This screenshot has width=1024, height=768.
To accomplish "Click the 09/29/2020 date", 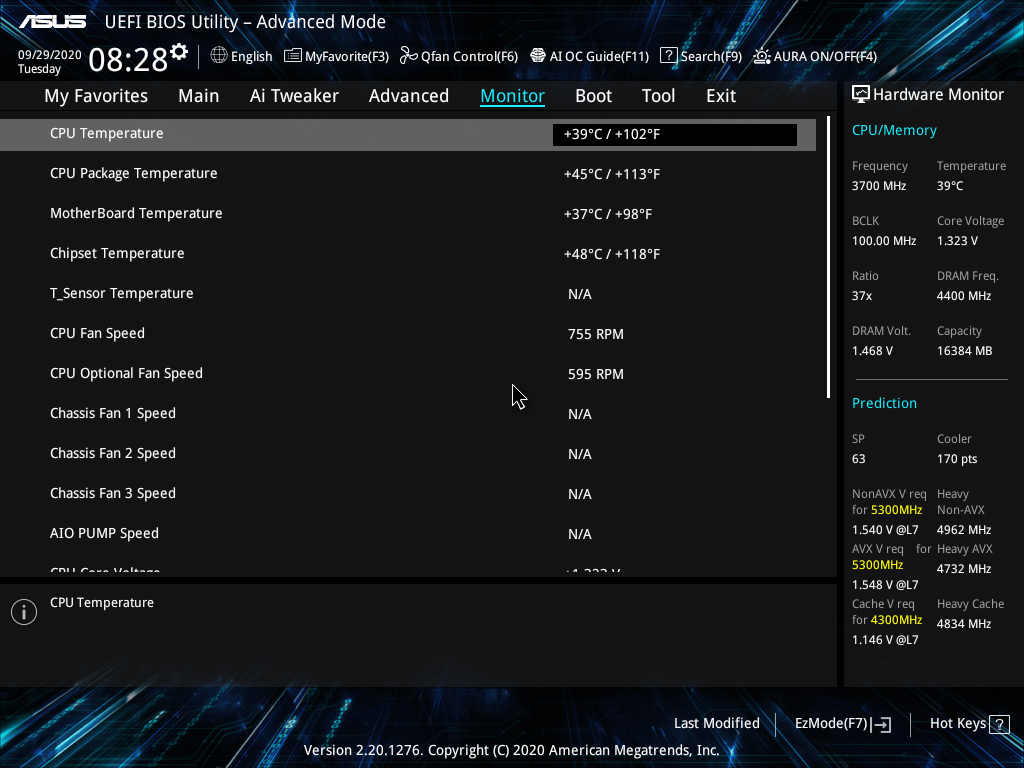I will pos(50,55).
